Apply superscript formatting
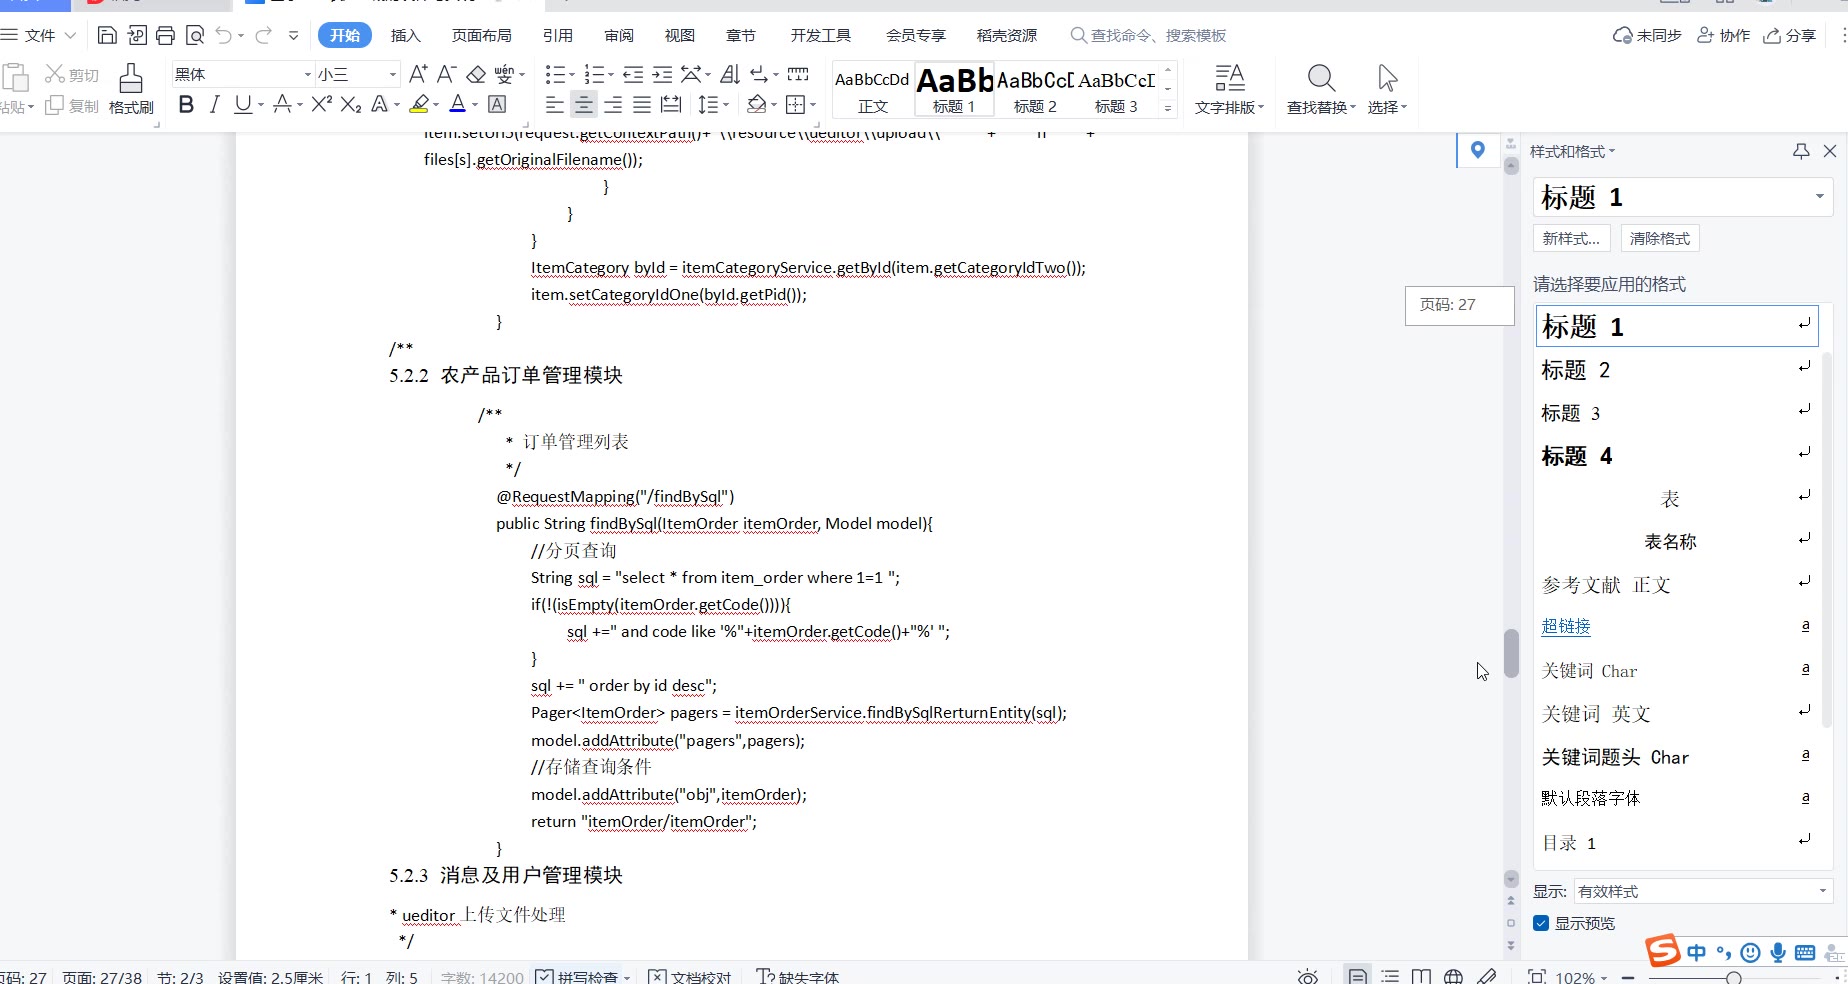Screen dimensions: 1848x984 321,105
